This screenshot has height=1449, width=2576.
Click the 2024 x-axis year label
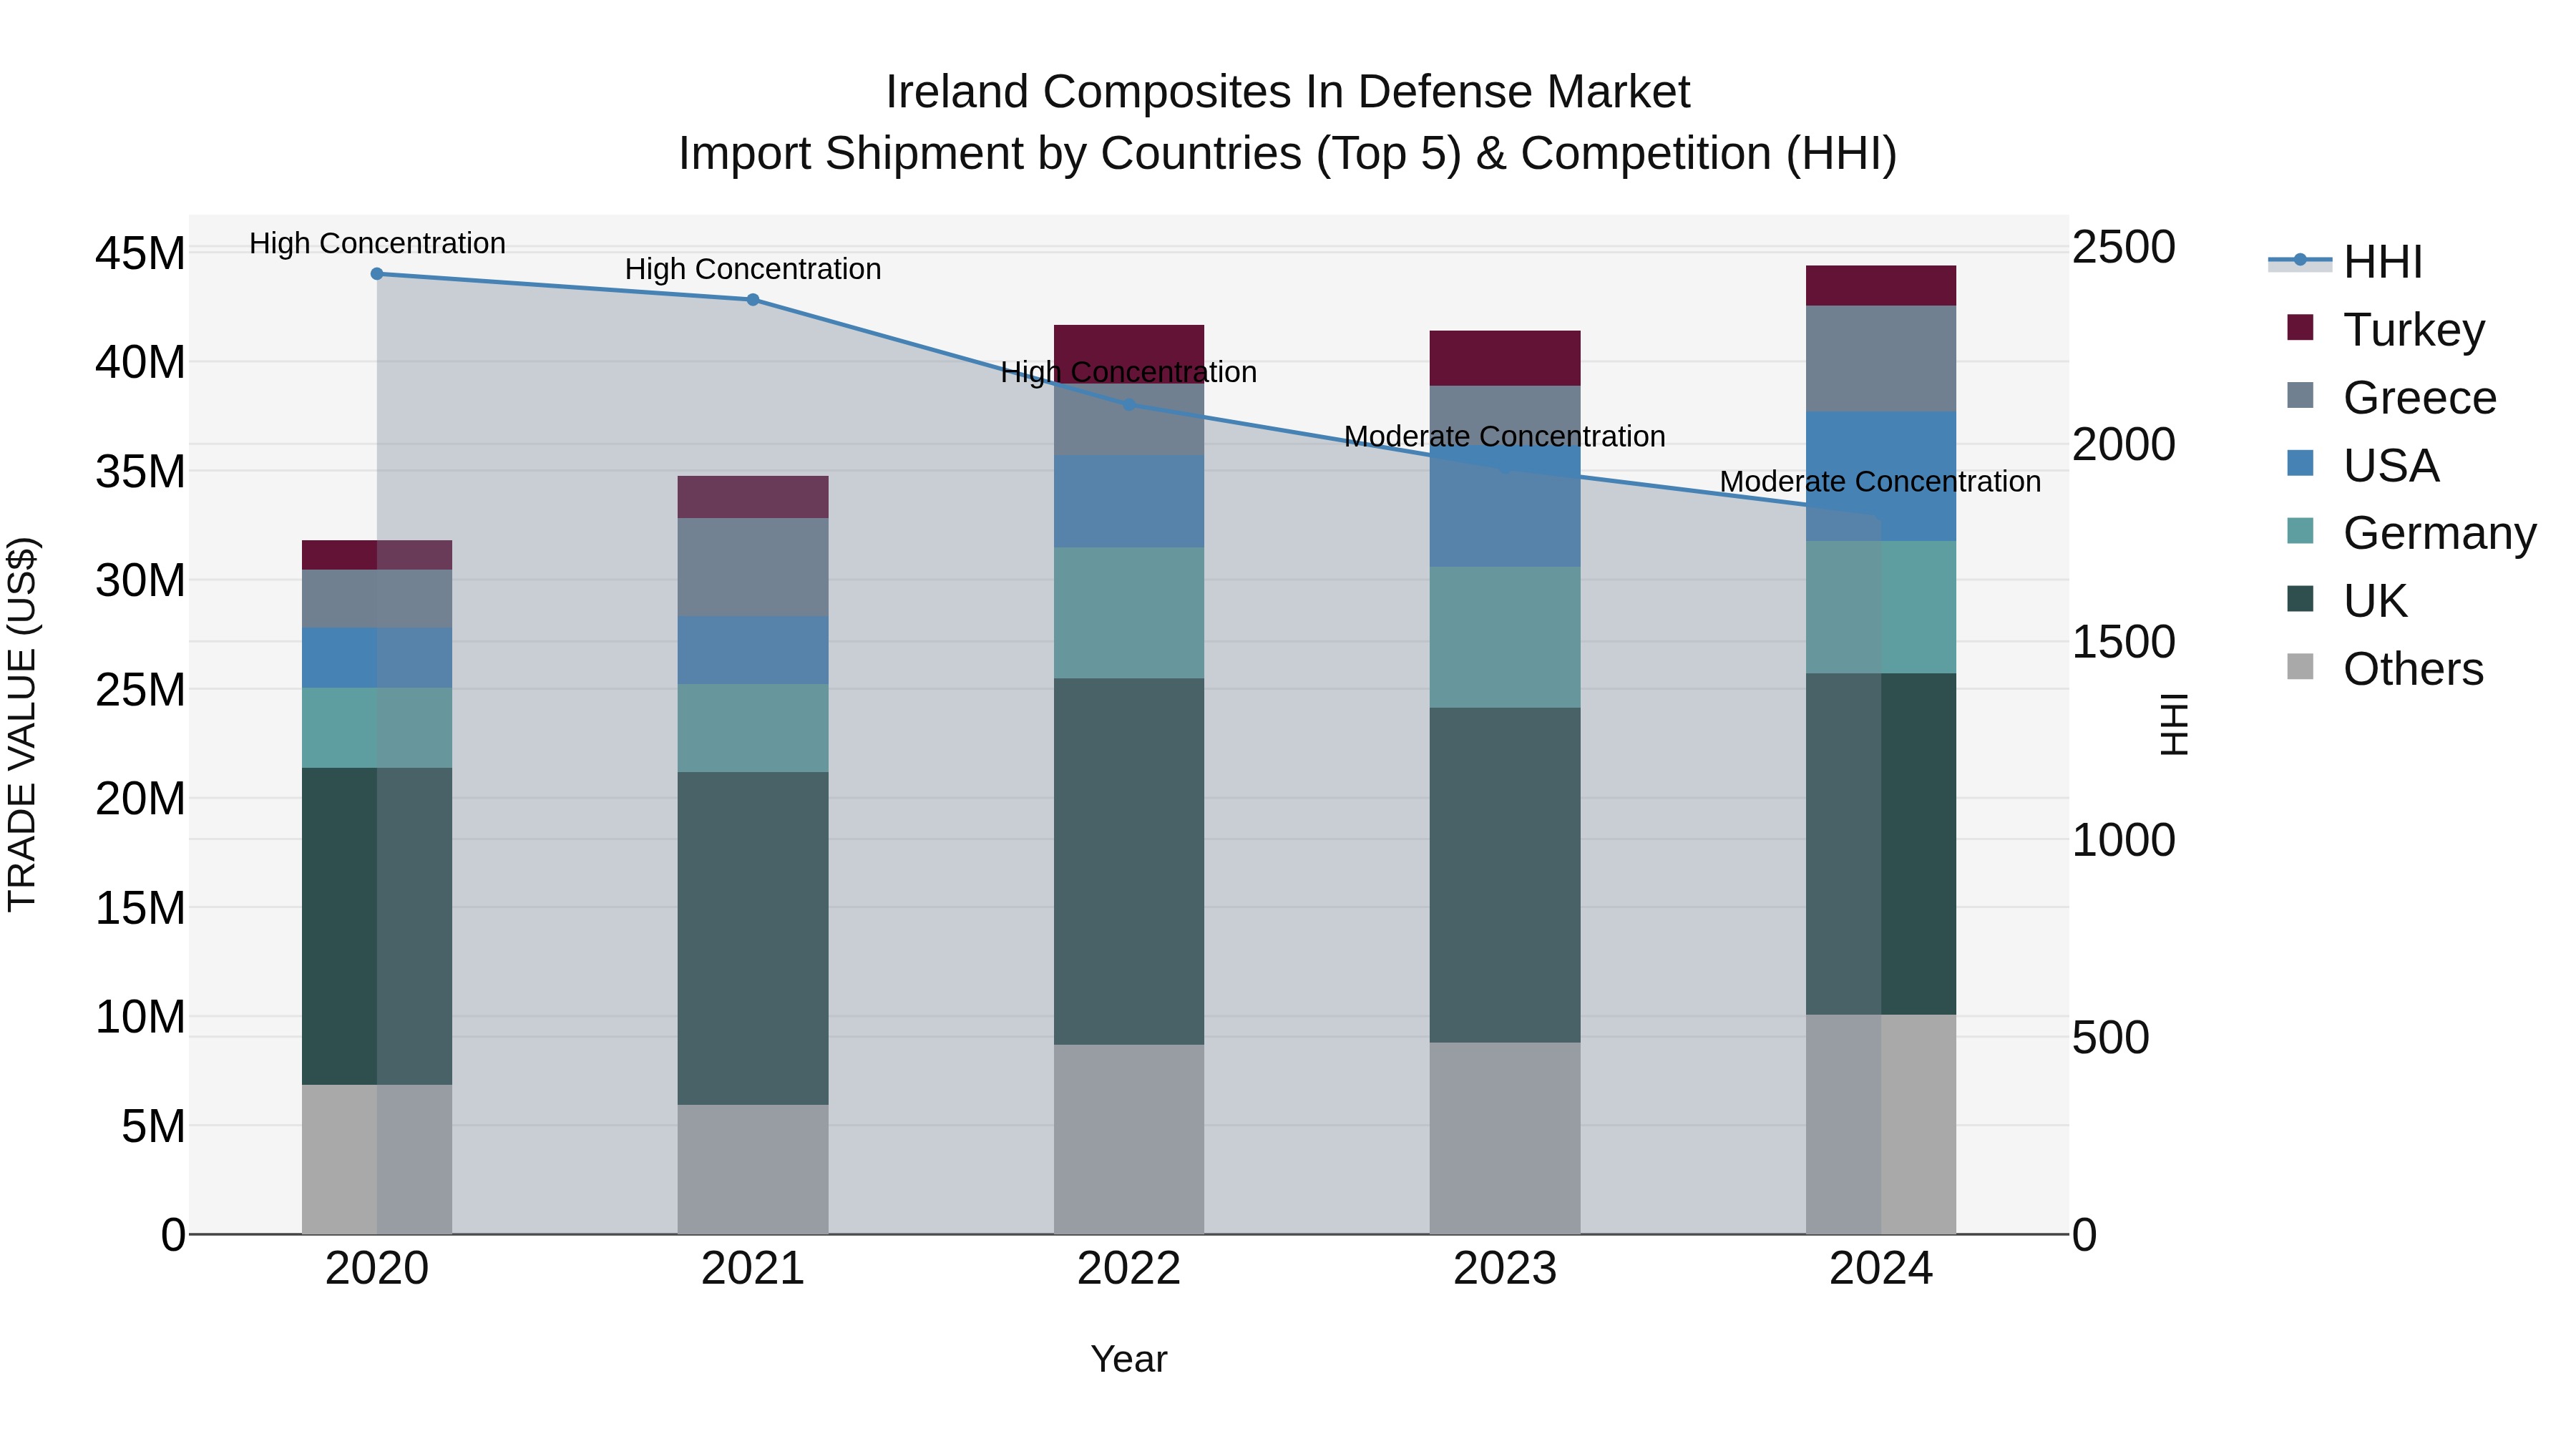(x=1881, y=1269)
